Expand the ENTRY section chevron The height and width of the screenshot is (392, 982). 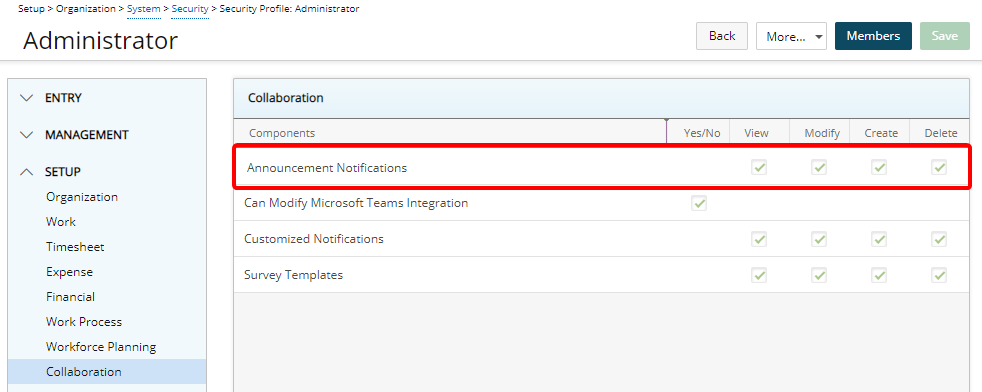coord(26,98)
